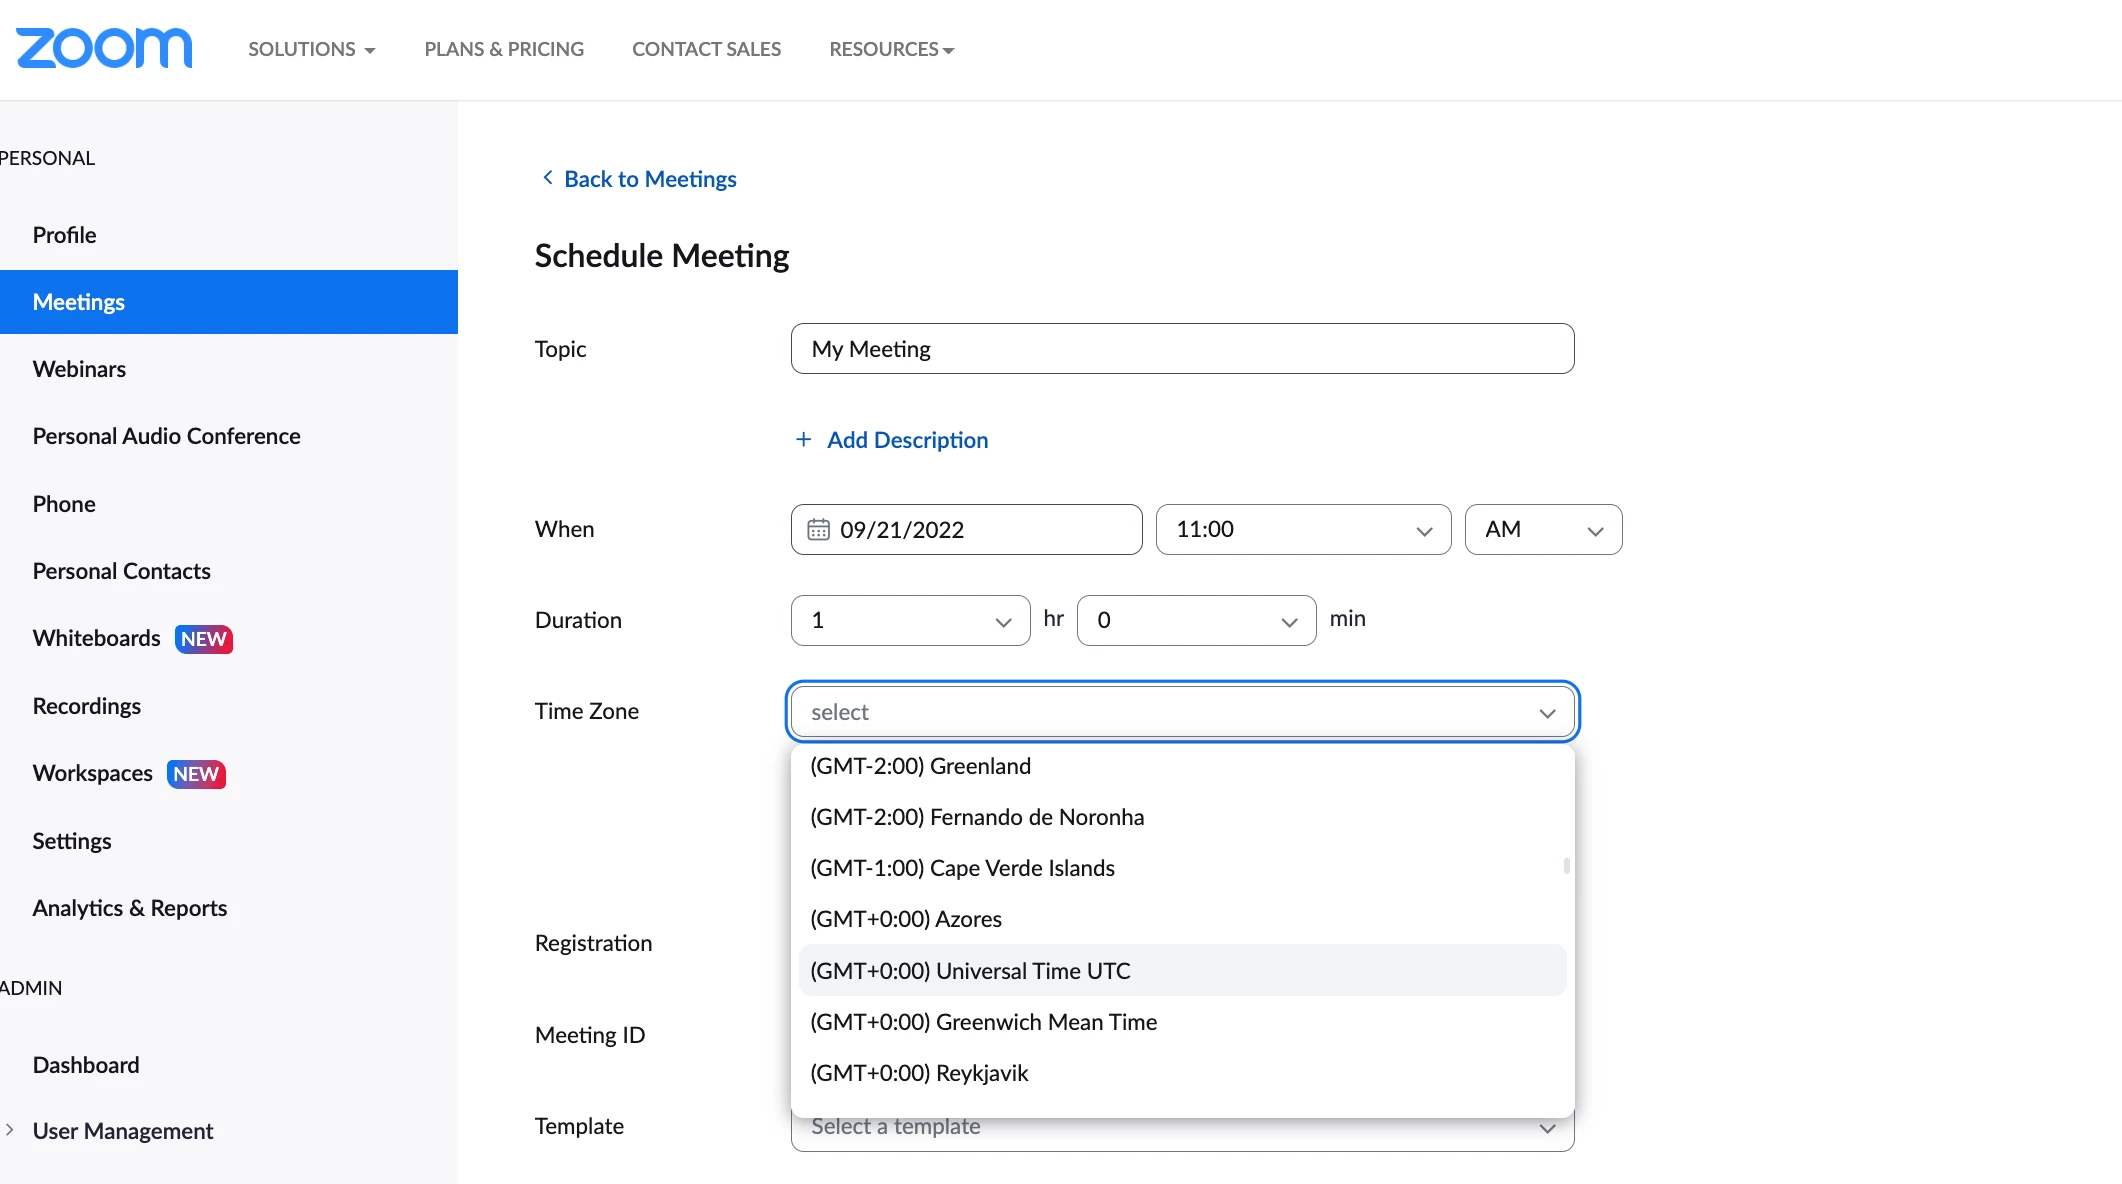Open Recordings in sidebar
Viewport: 2122px width, 1184px height.
point(87,706)
